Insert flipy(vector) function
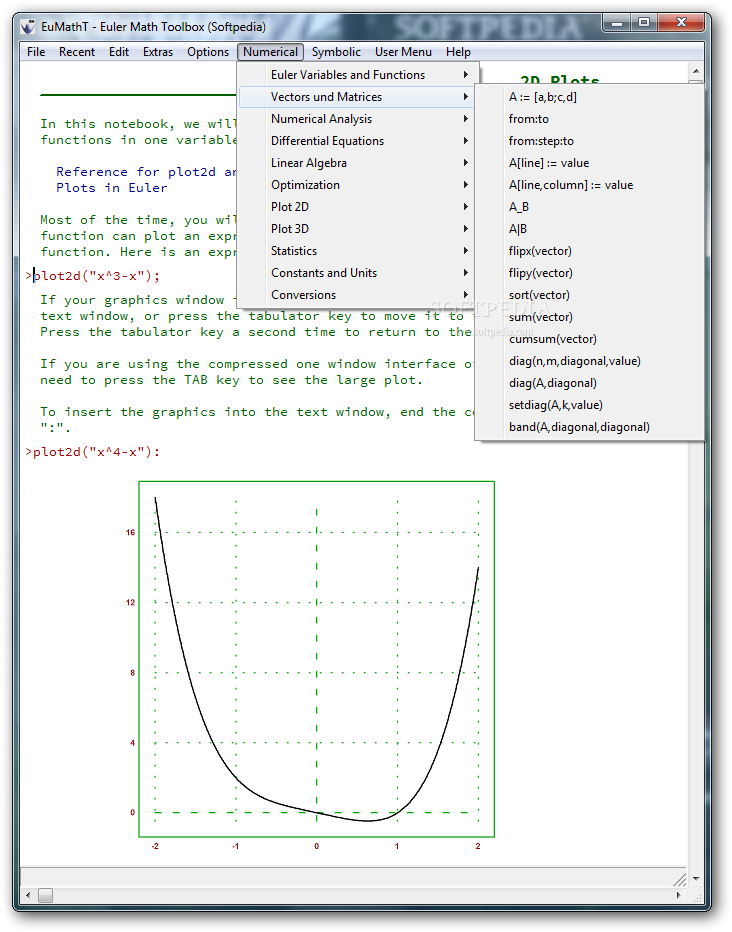The image size is (732, 932). [x=589, y=273]
